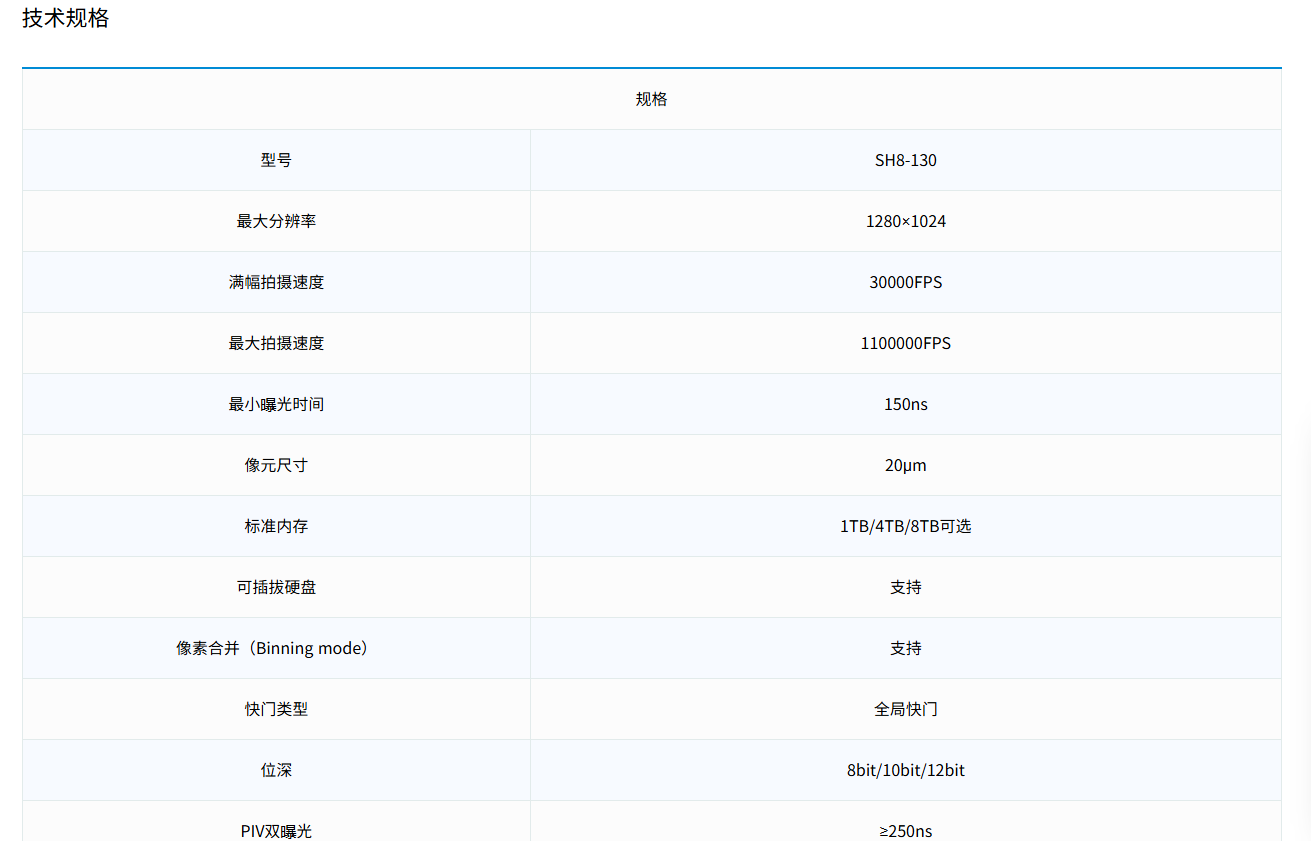Click the 20μm pixel size value

point(905,465)
